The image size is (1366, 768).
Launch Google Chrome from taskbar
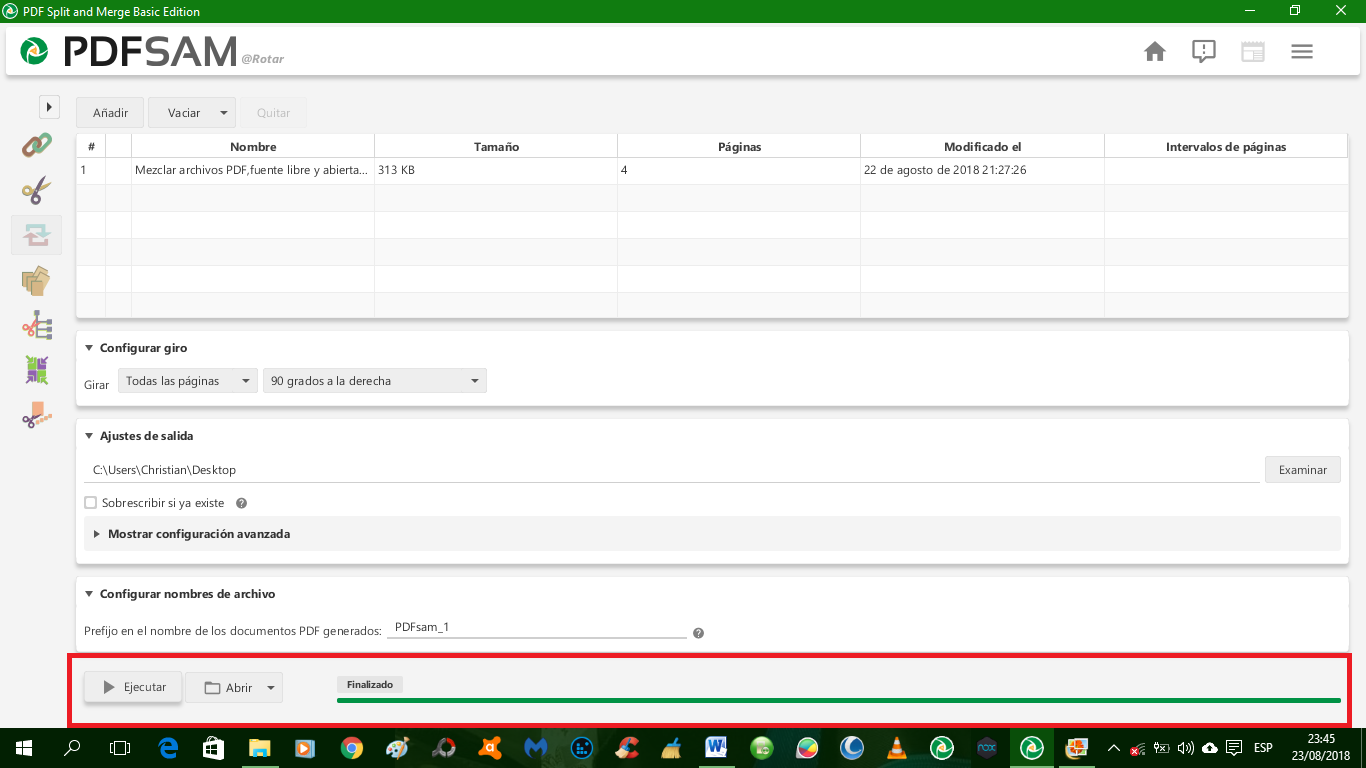pos(351,748)
